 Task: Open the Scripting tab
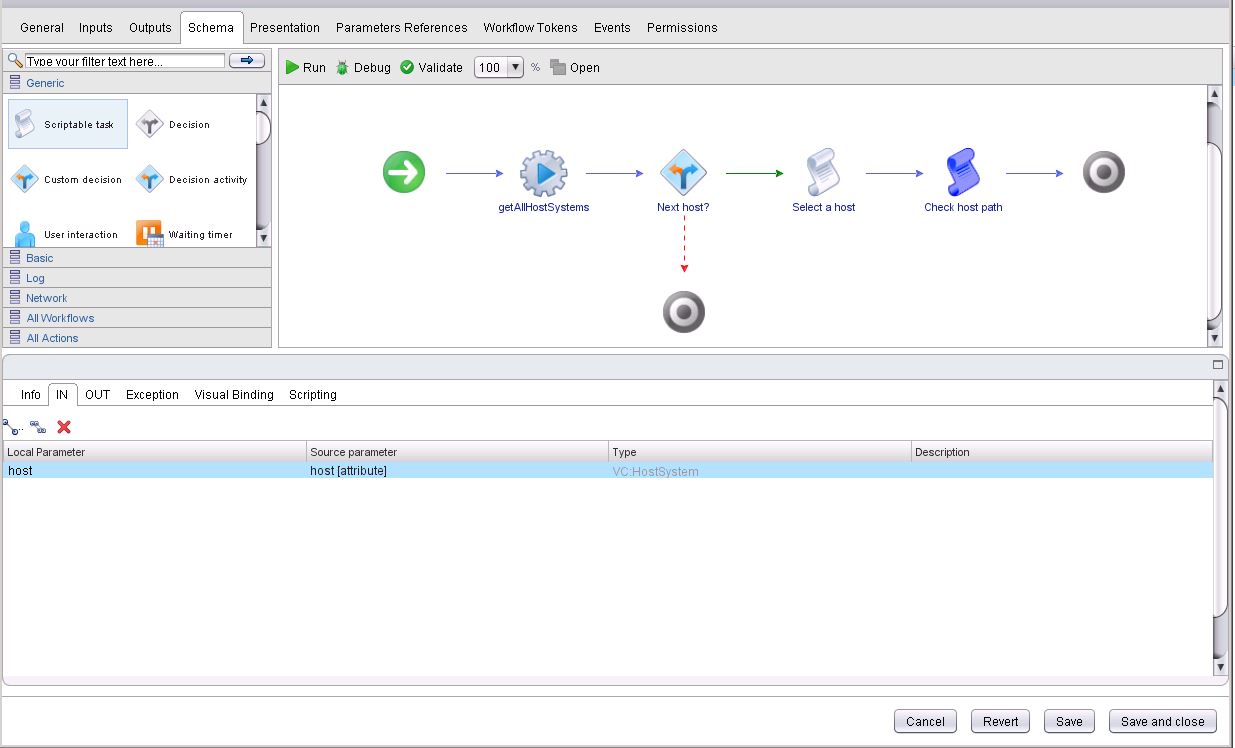(x=312, y=395)
